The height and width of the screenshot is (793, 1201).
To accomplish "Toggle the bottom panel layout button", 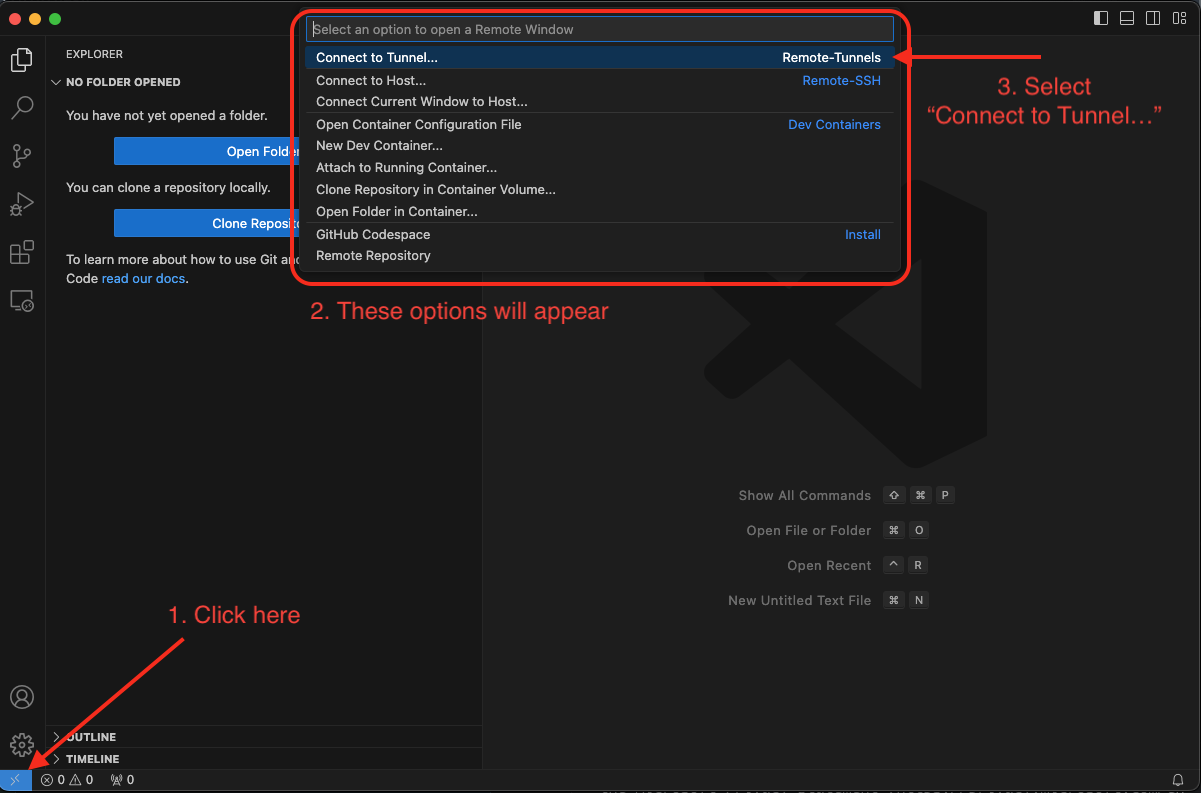I will 1127,18.
